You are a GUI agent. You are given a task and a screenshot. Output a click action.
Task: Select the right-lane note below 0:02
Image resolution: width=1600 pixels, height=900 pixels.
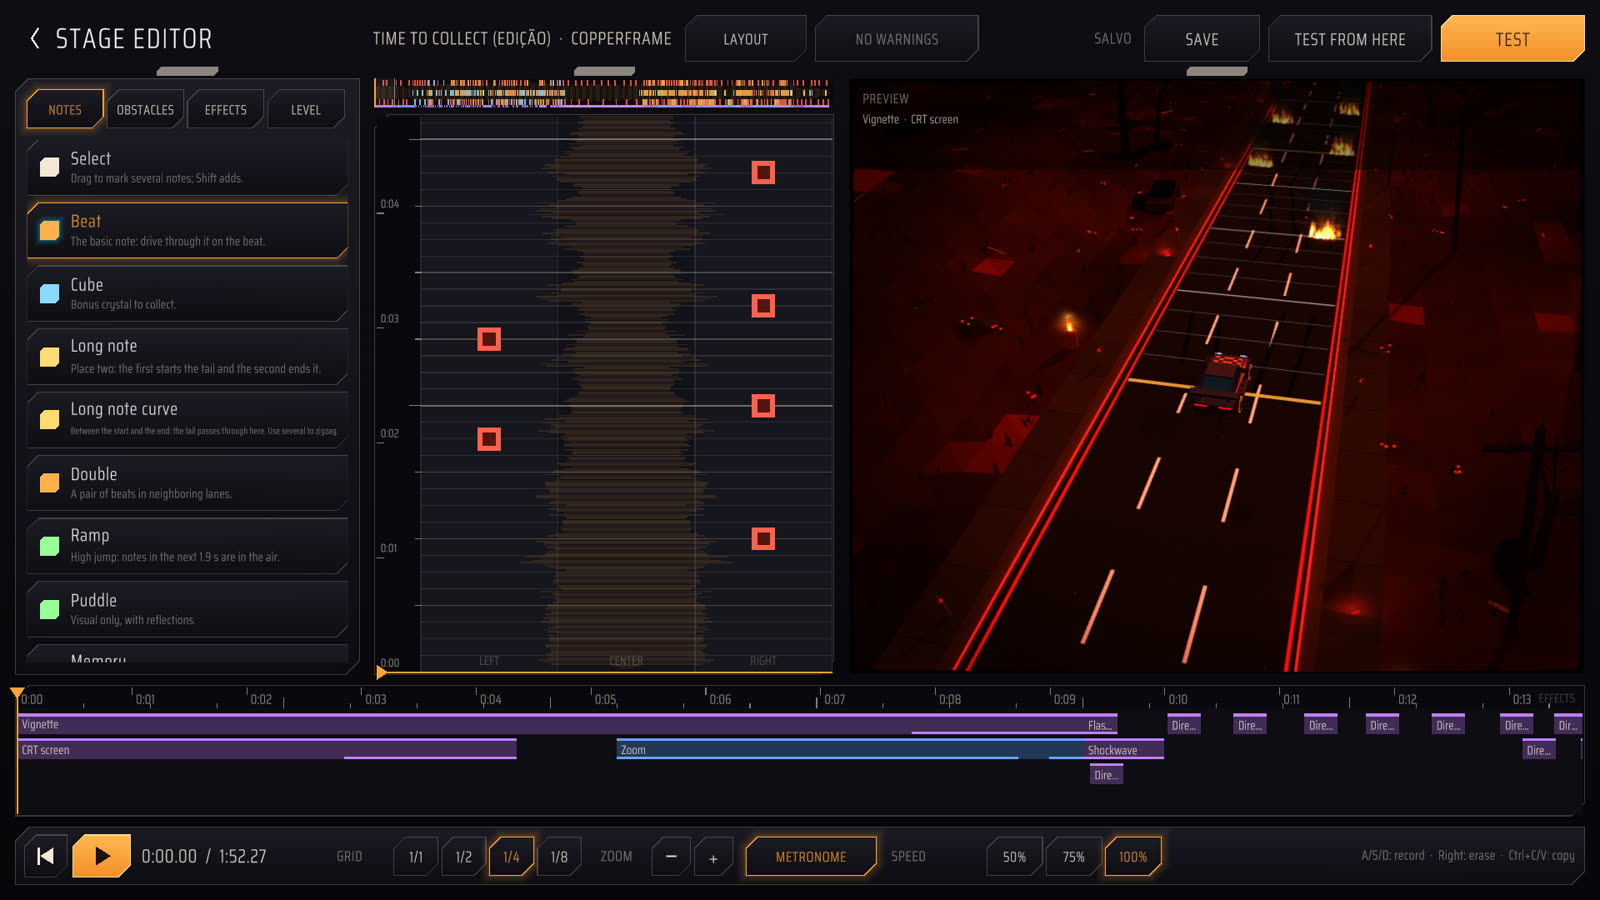coord(763,406)
